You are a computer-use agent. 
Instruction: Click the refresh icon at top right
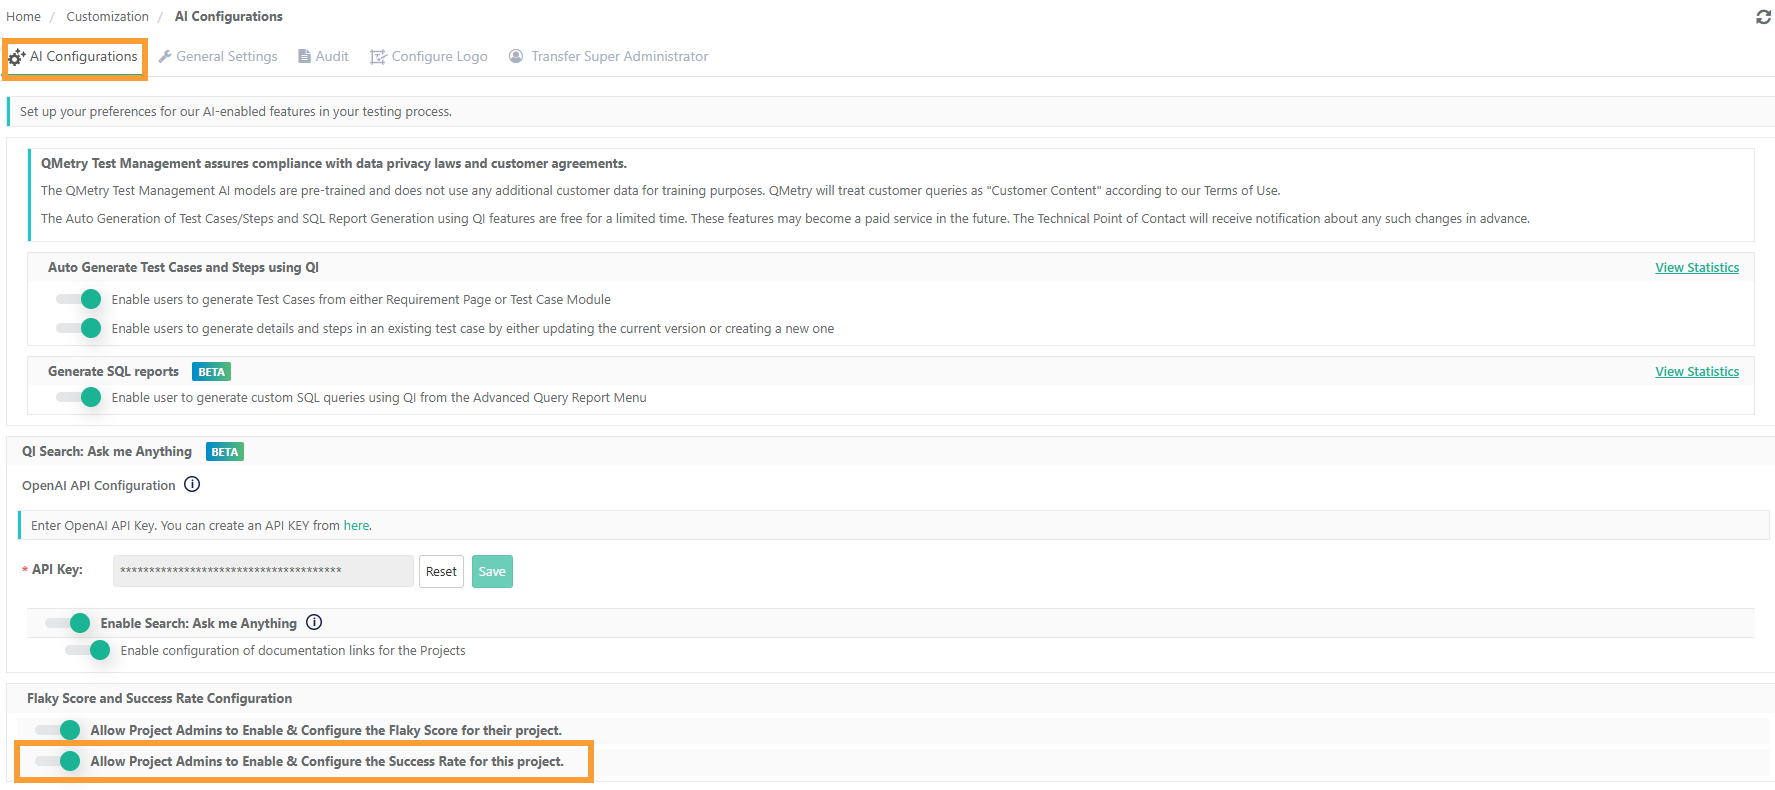click(1763, 17)
